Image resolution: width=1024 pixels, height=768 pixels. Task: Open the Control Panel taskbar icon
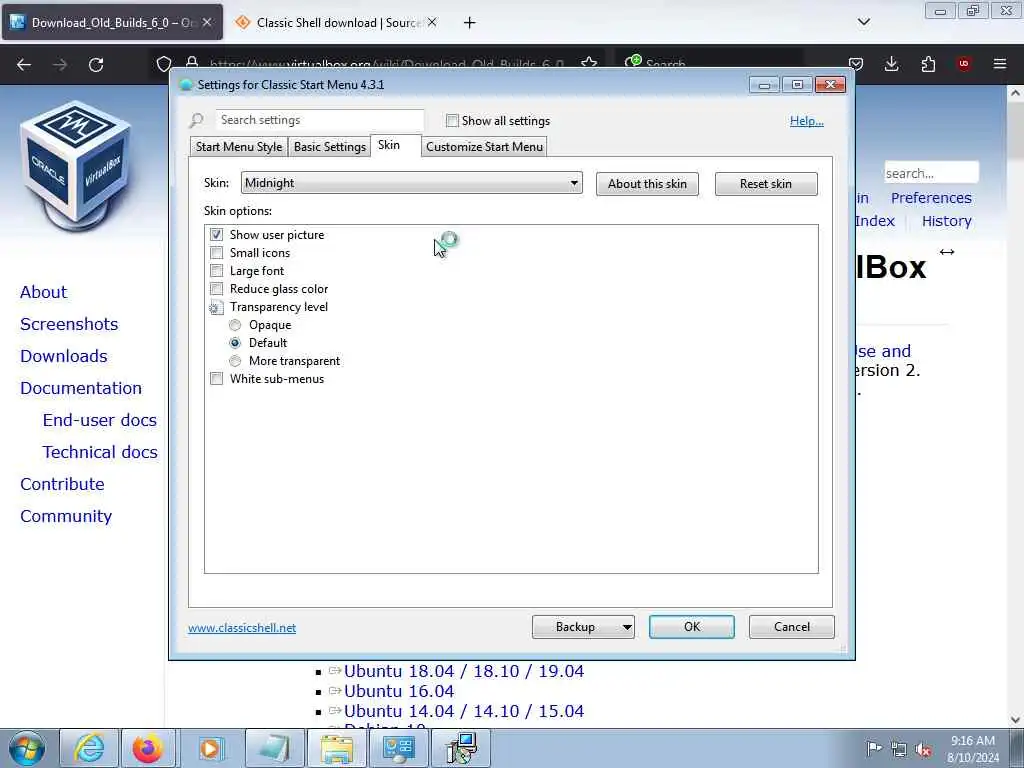(398, 748)
